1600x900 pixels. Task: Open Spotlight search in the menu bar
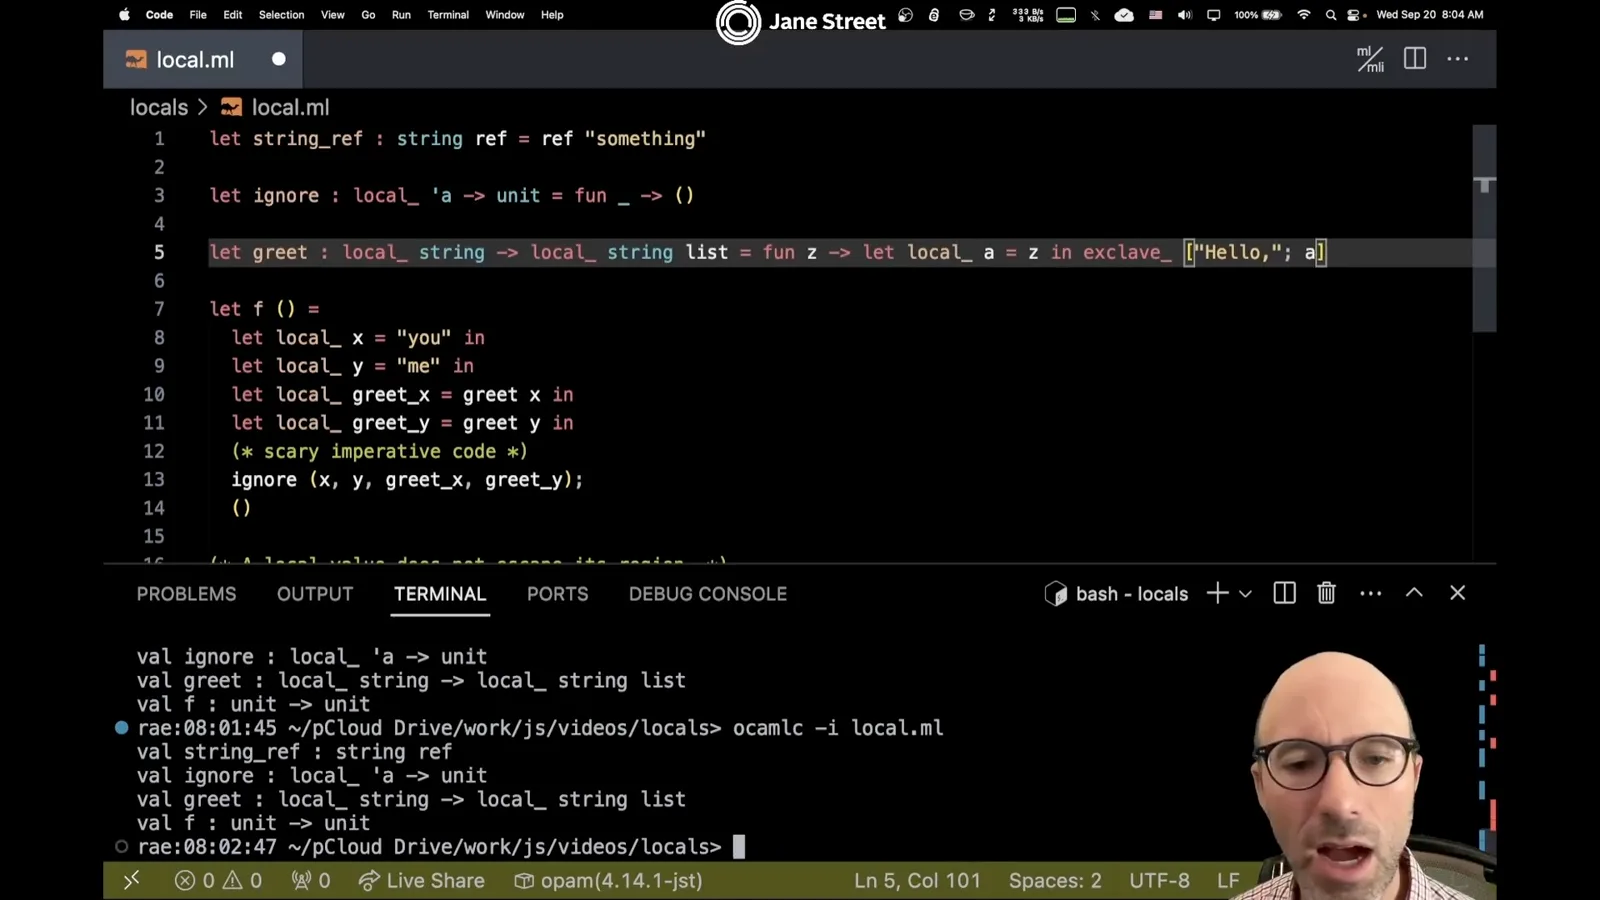click(1331, 15)
